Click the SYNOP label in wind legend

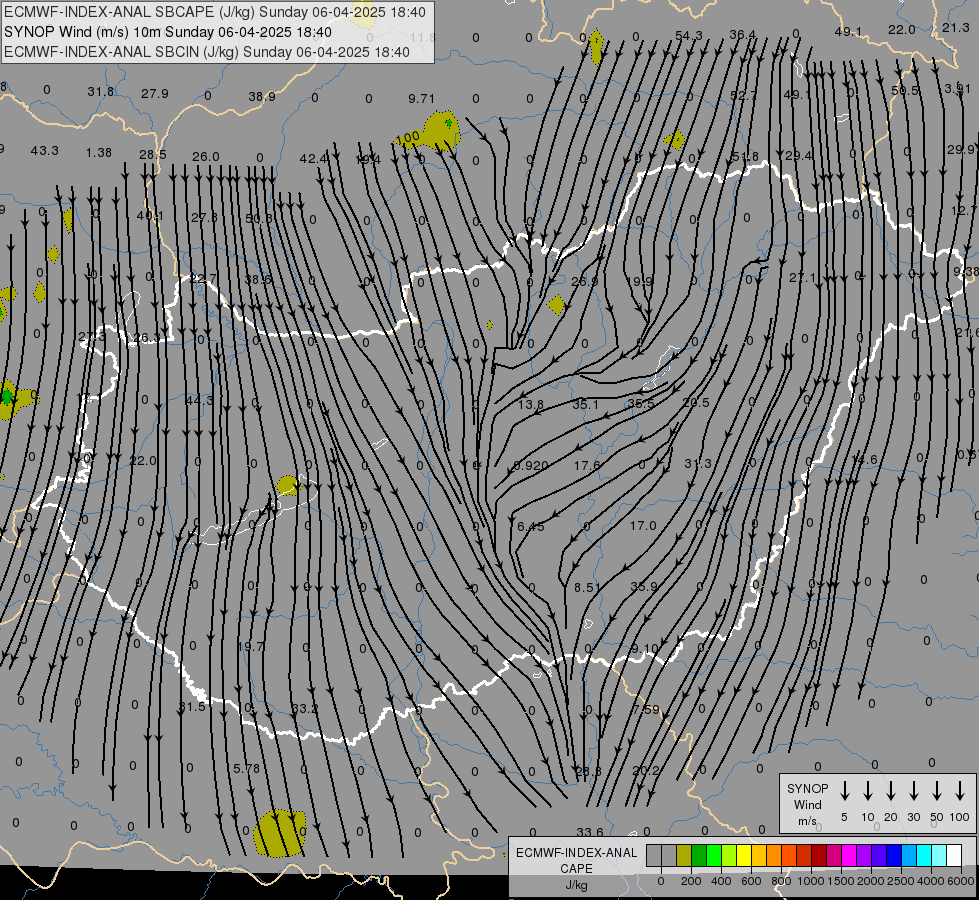(807, 789)
